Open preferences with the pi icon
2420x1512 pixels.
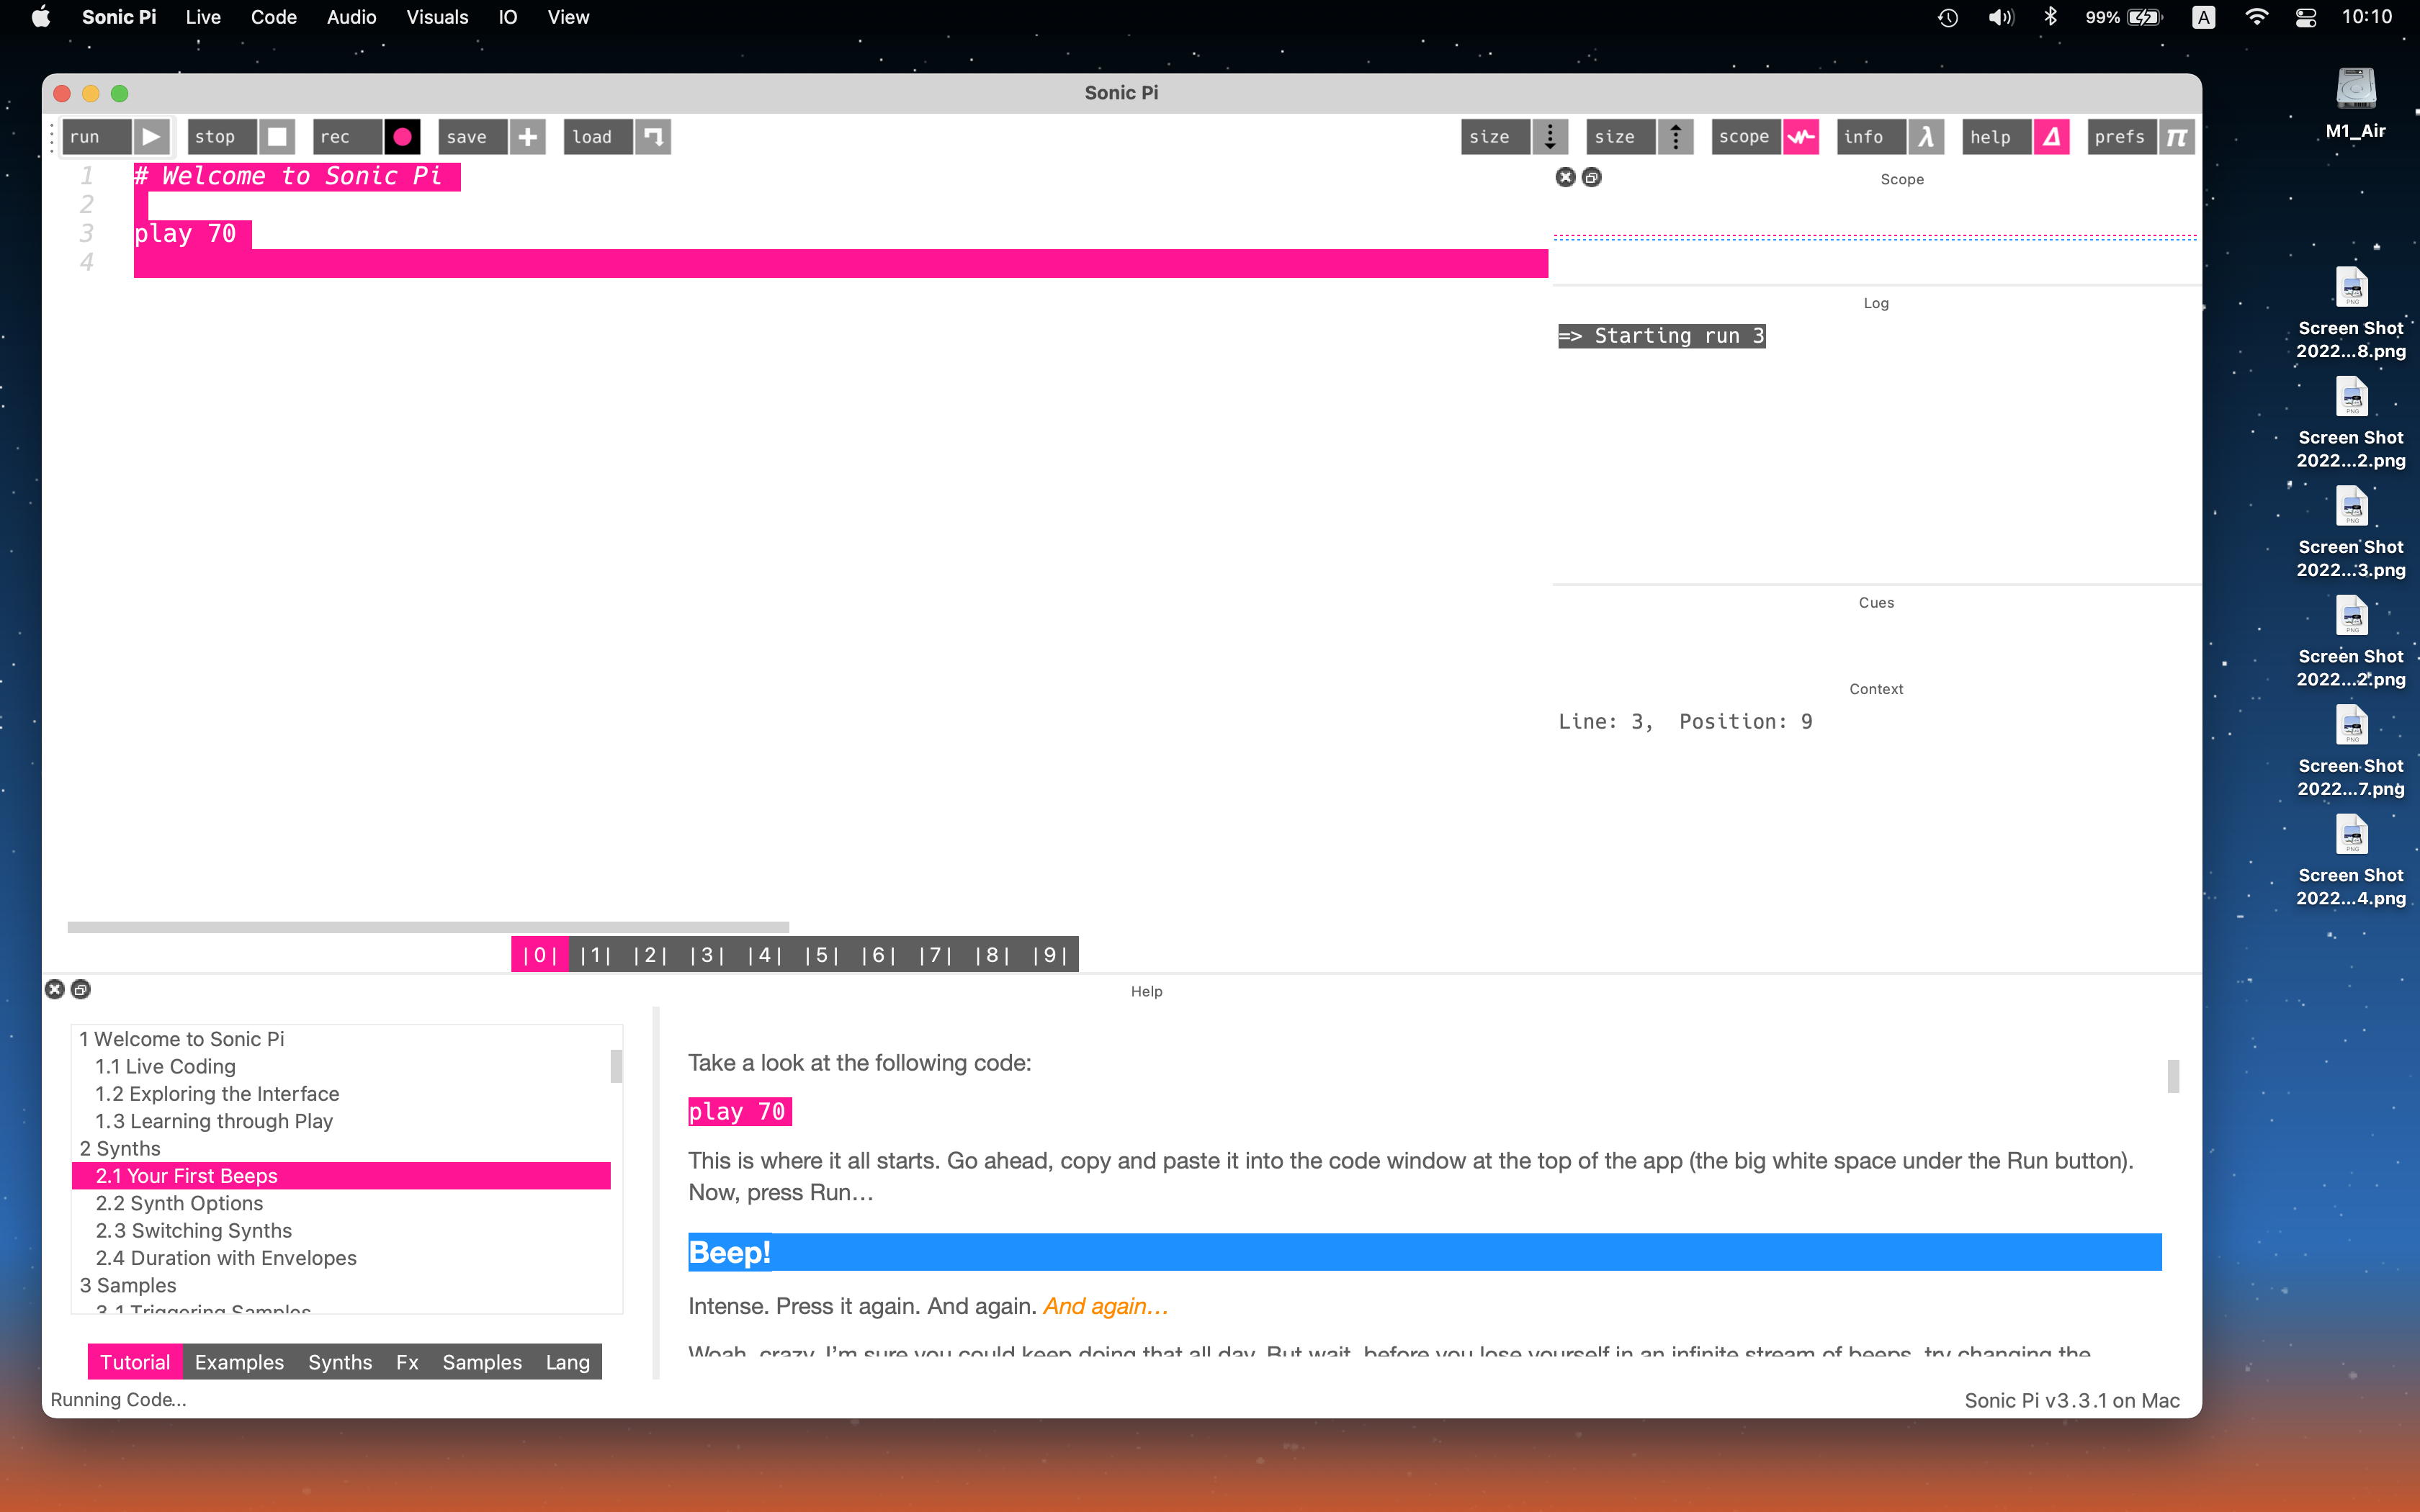click(x=2176, y=137)
